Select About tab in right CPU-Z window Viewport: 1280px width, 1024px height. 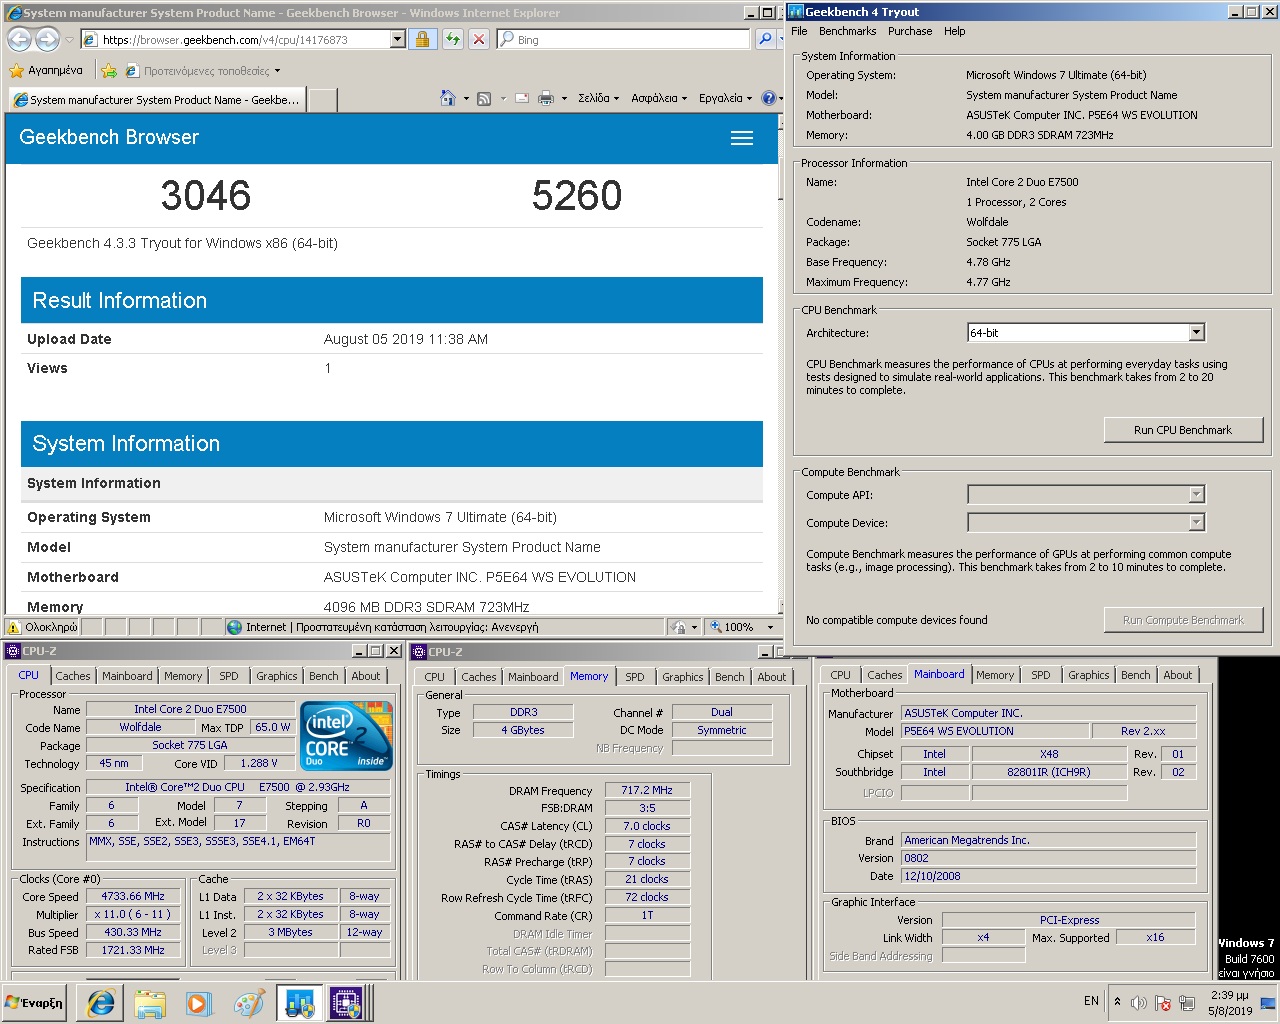click(x=1177, y=675)
